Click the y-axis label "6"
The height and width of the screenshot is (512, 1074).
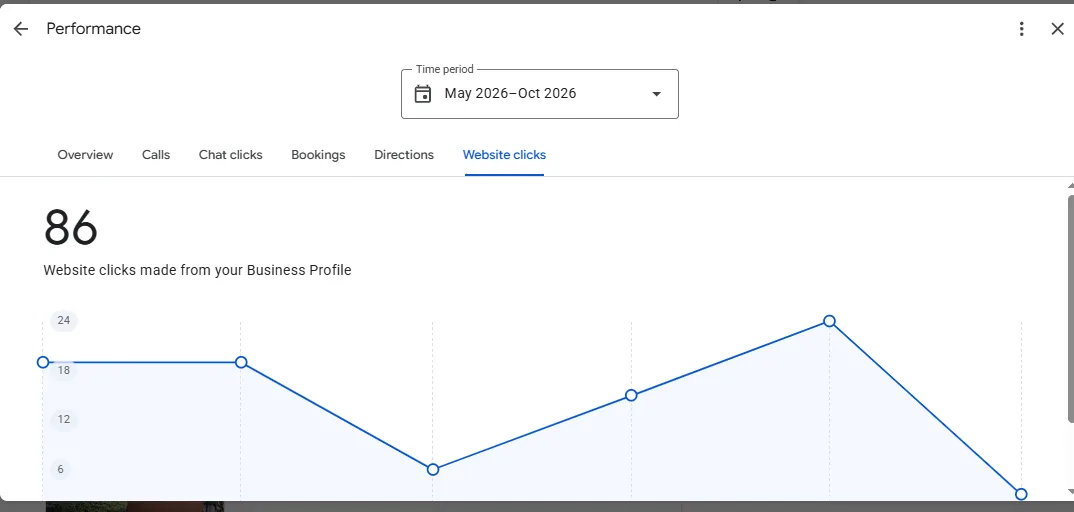pyautogui.click(x=60, y=470)
